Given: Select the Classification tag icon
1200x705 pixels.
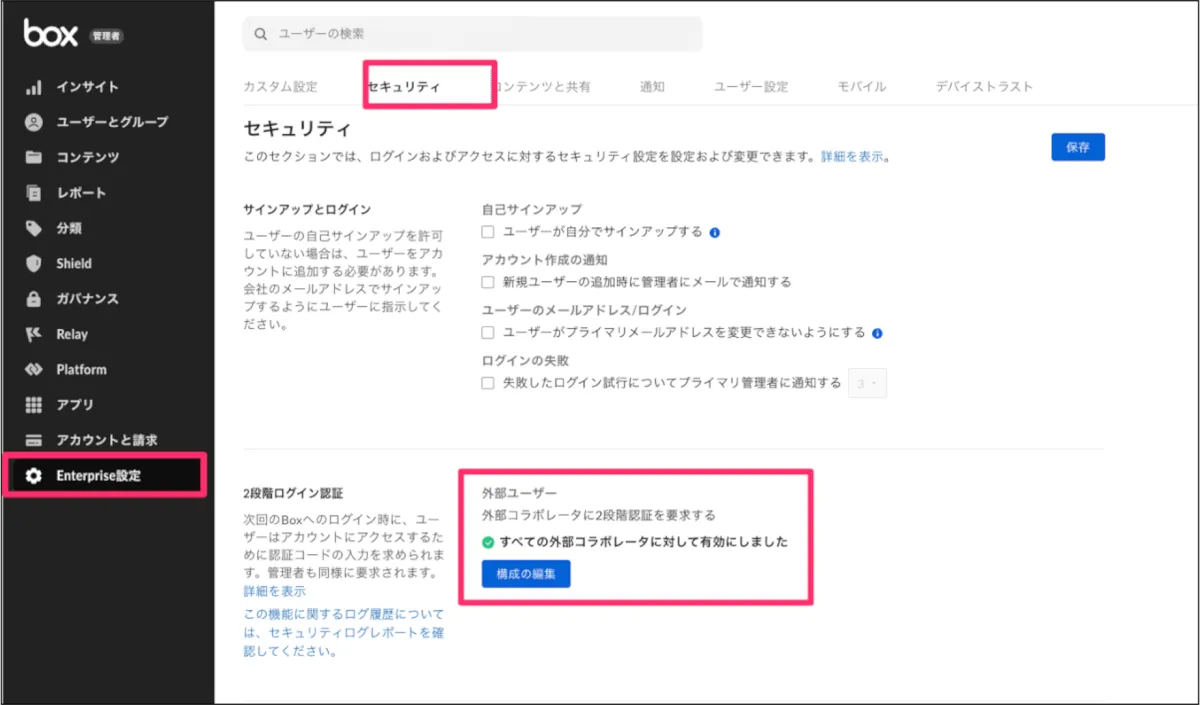Looking at the screenshot, I should tap(34, 228).
